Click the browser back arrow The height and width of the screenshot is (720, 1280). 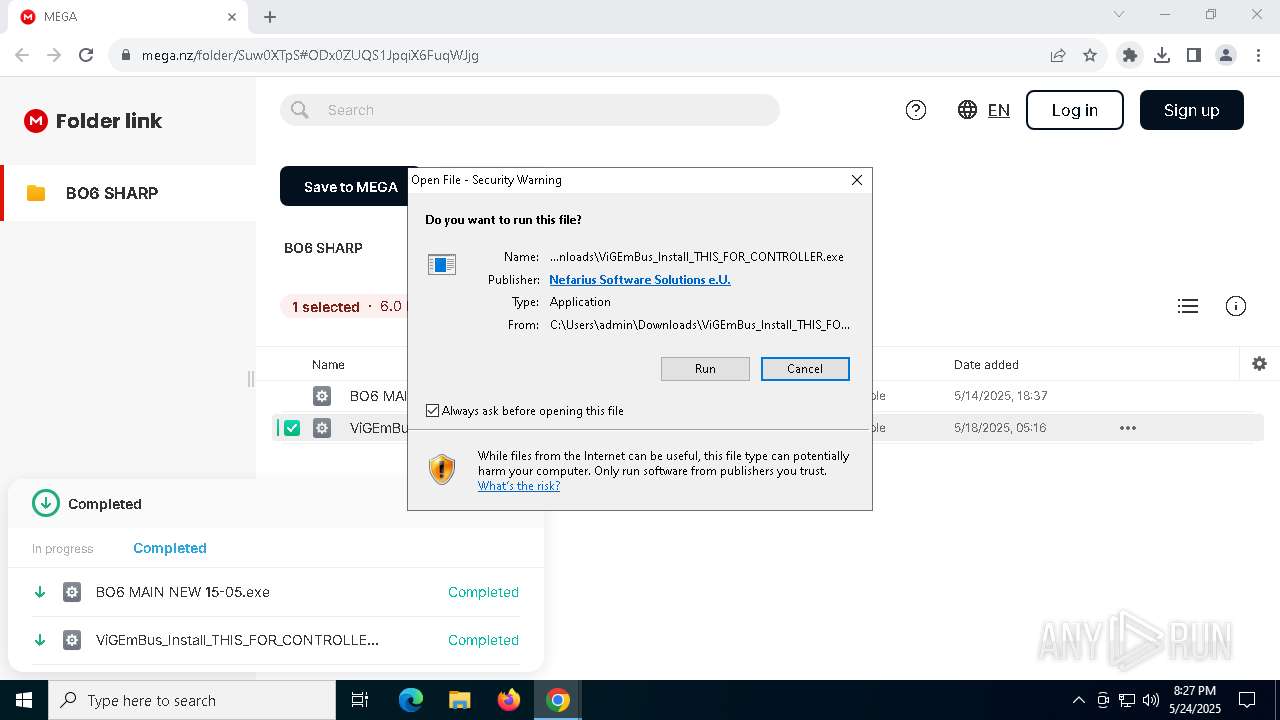(x=22, y=55)
